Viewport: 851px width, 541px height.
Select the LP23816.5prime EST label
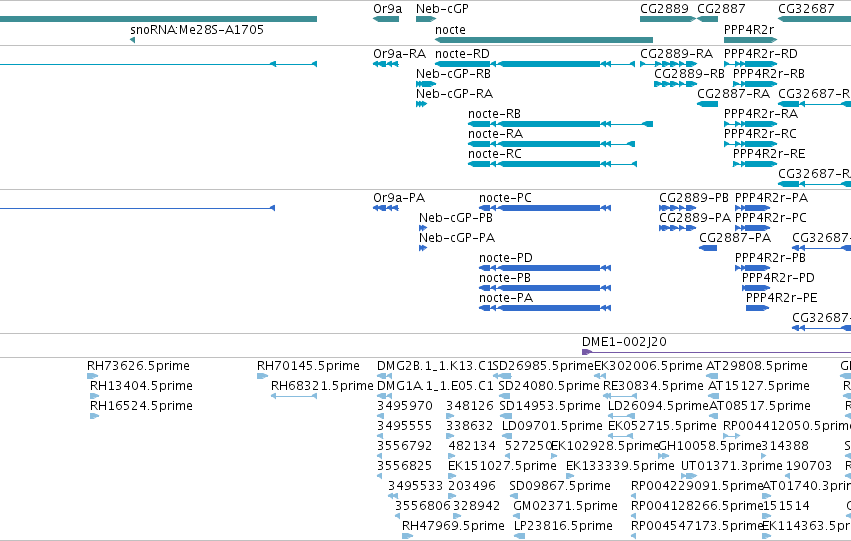[x=563, y=526]
